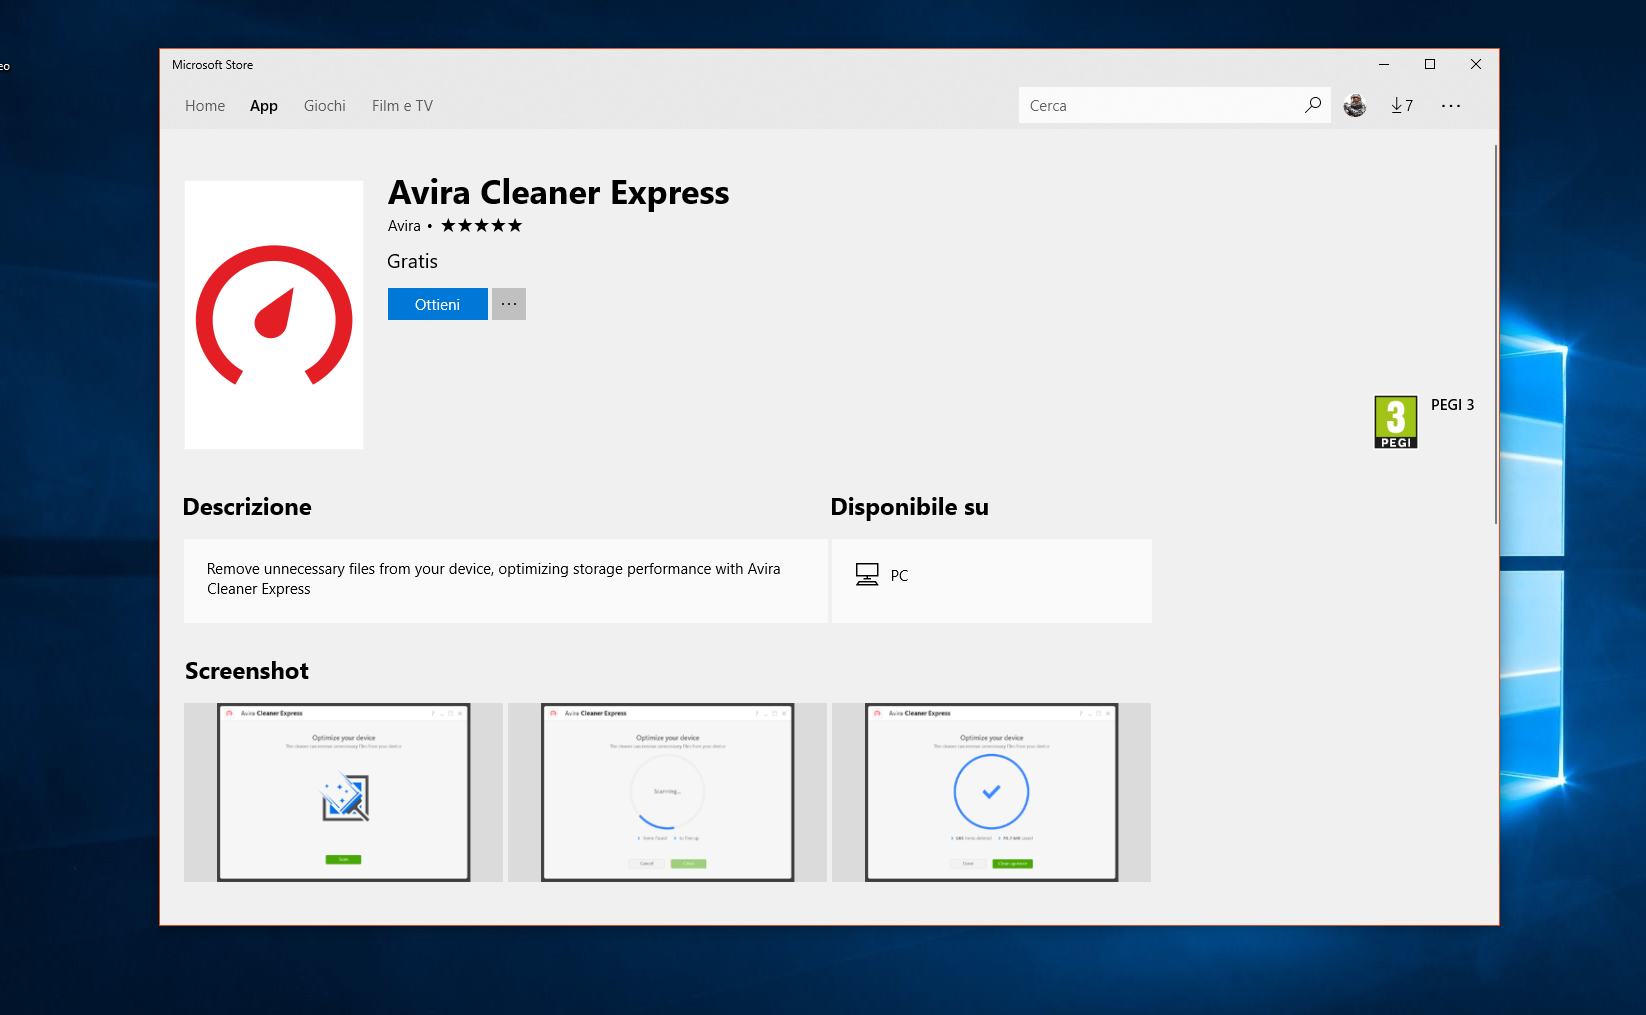
Task: Maximize the Microsoft Store window
Action: 1430,64
